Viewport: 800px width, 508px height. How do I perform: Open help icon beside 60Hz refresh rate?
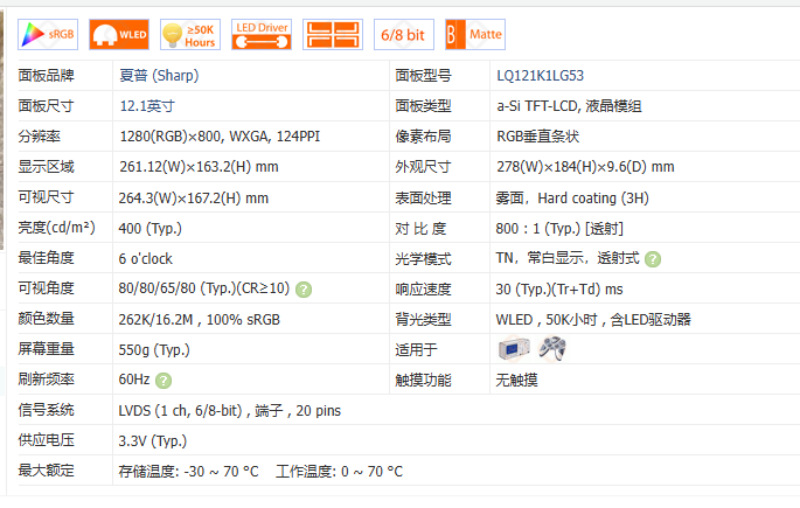[x=163, y=380]
